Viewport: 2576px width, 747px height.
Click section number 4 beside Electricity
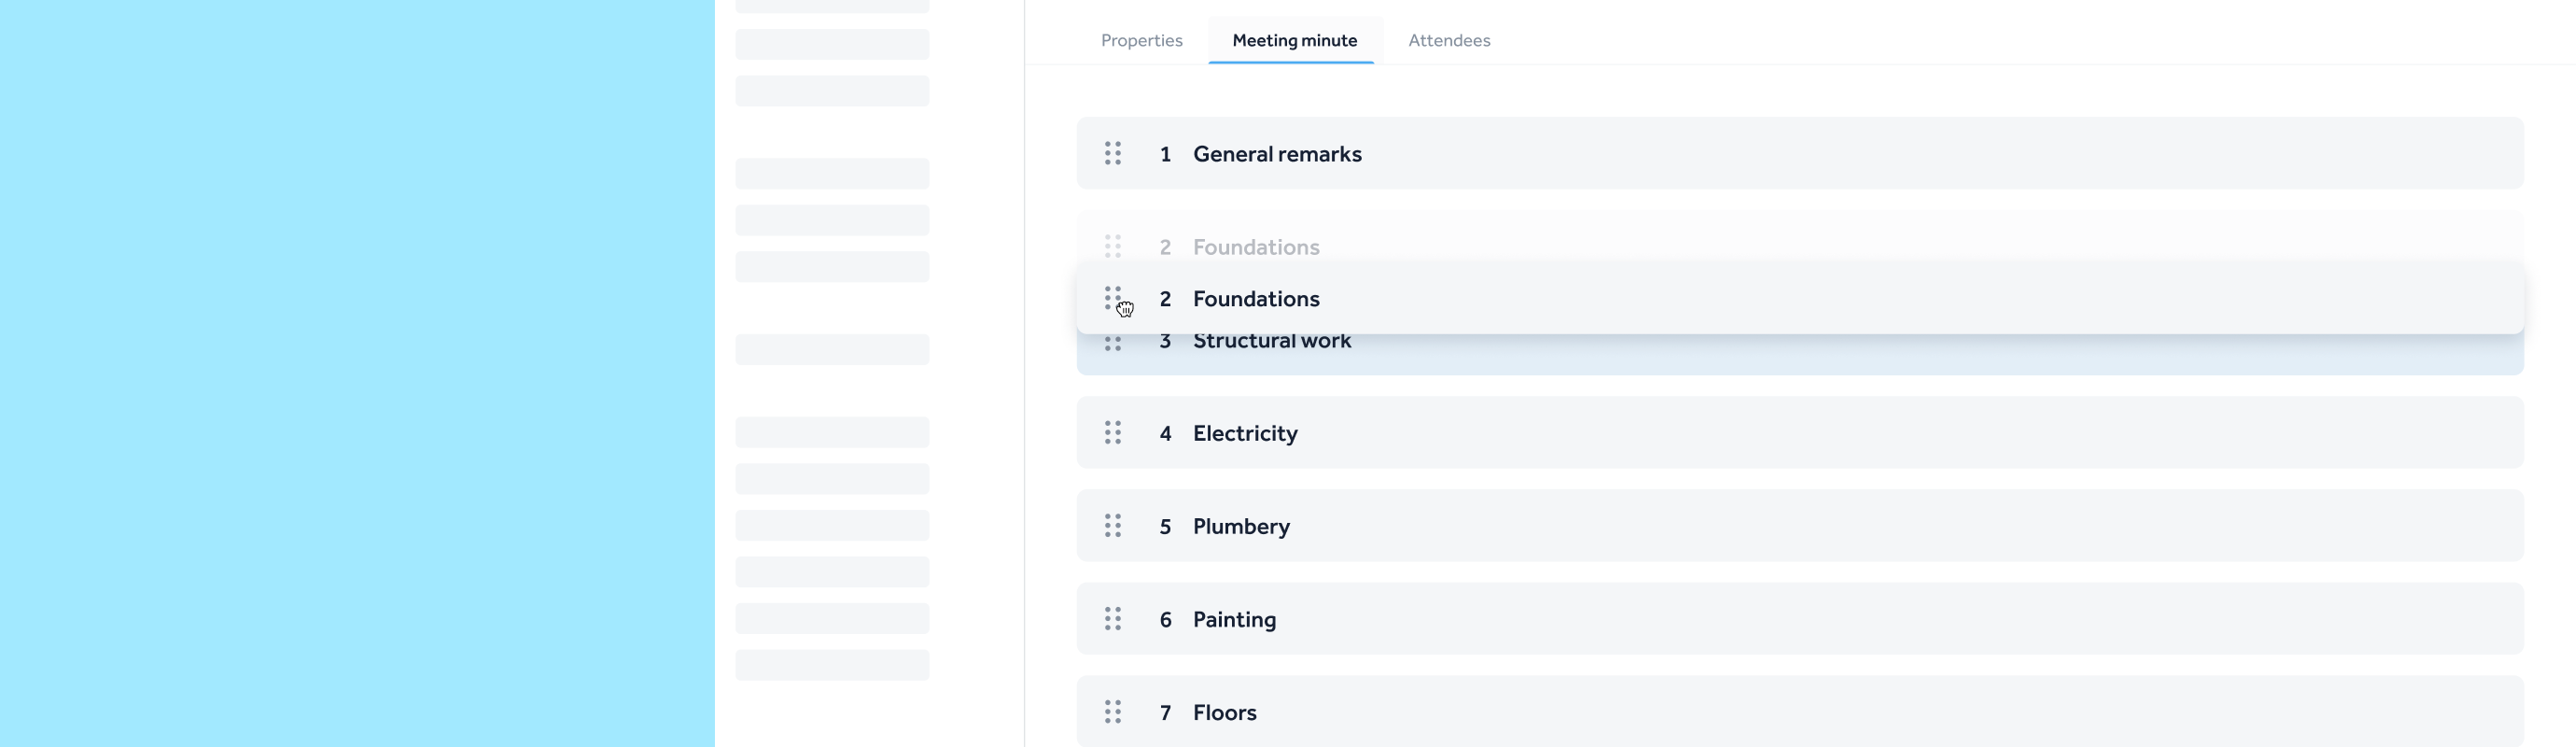[1165, 433]
